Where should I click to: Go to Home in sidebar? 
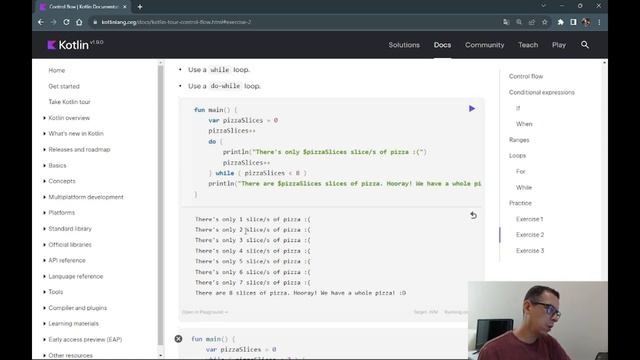point(57,70)
